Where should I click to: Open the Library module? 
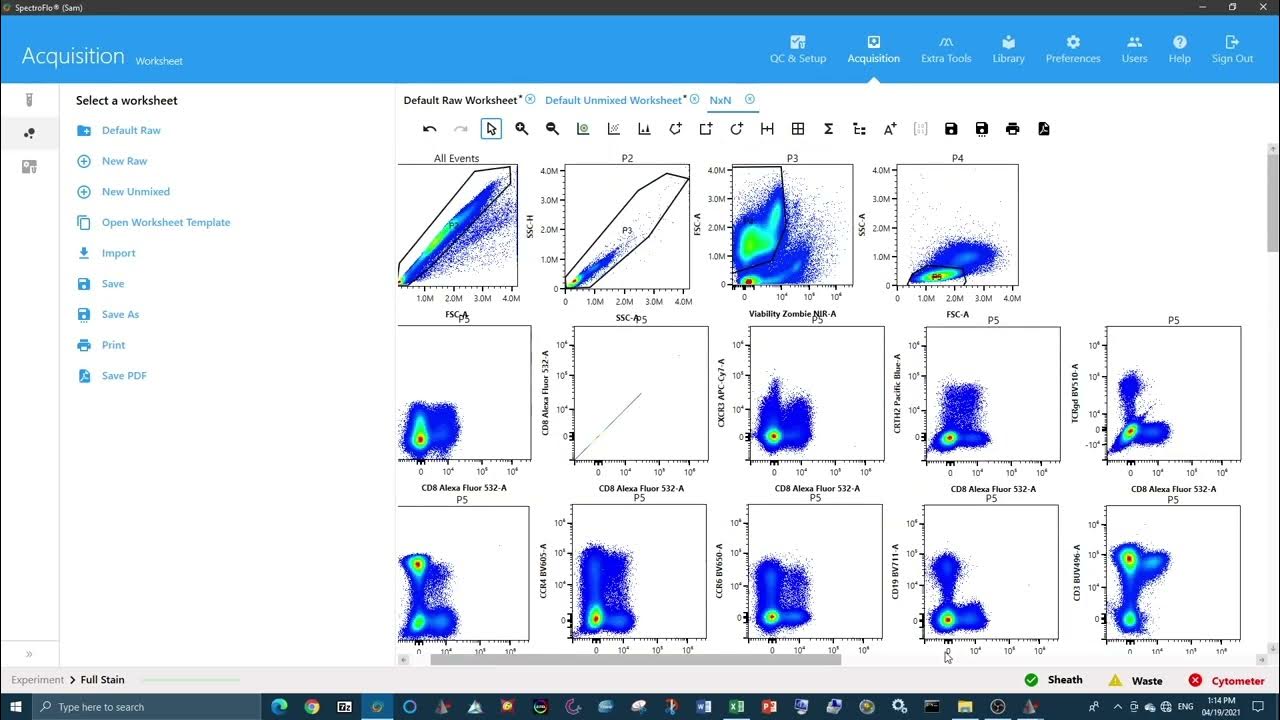(1008, 49)
